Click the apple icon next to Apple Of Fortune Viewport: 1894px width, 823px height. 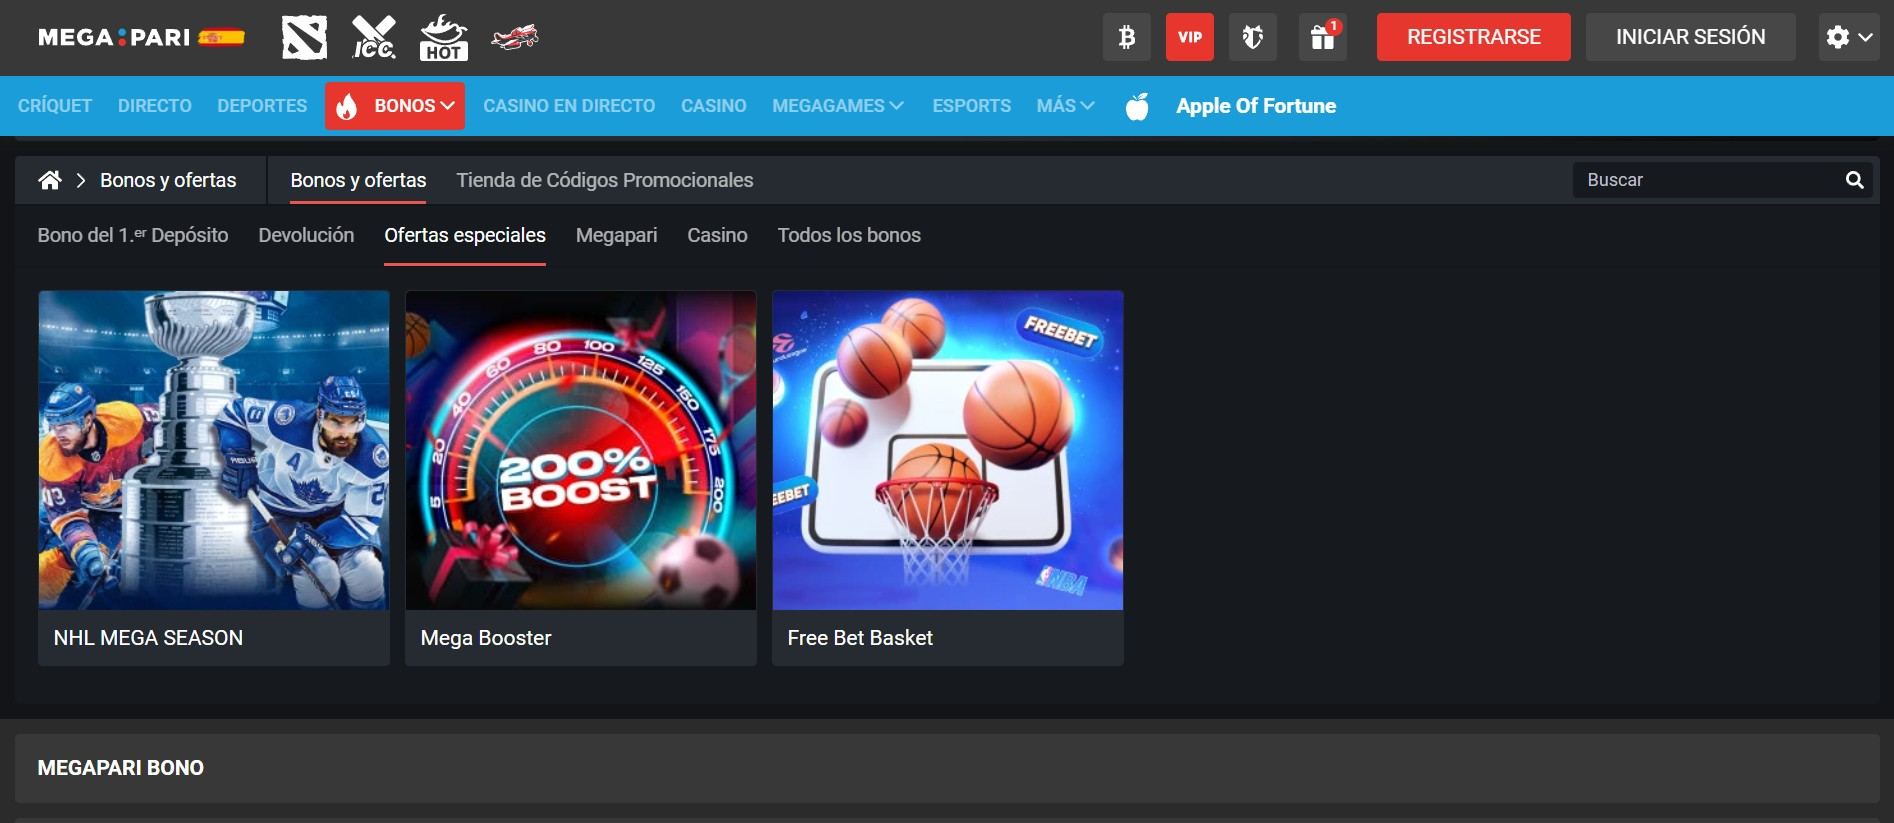point(1137,106)
